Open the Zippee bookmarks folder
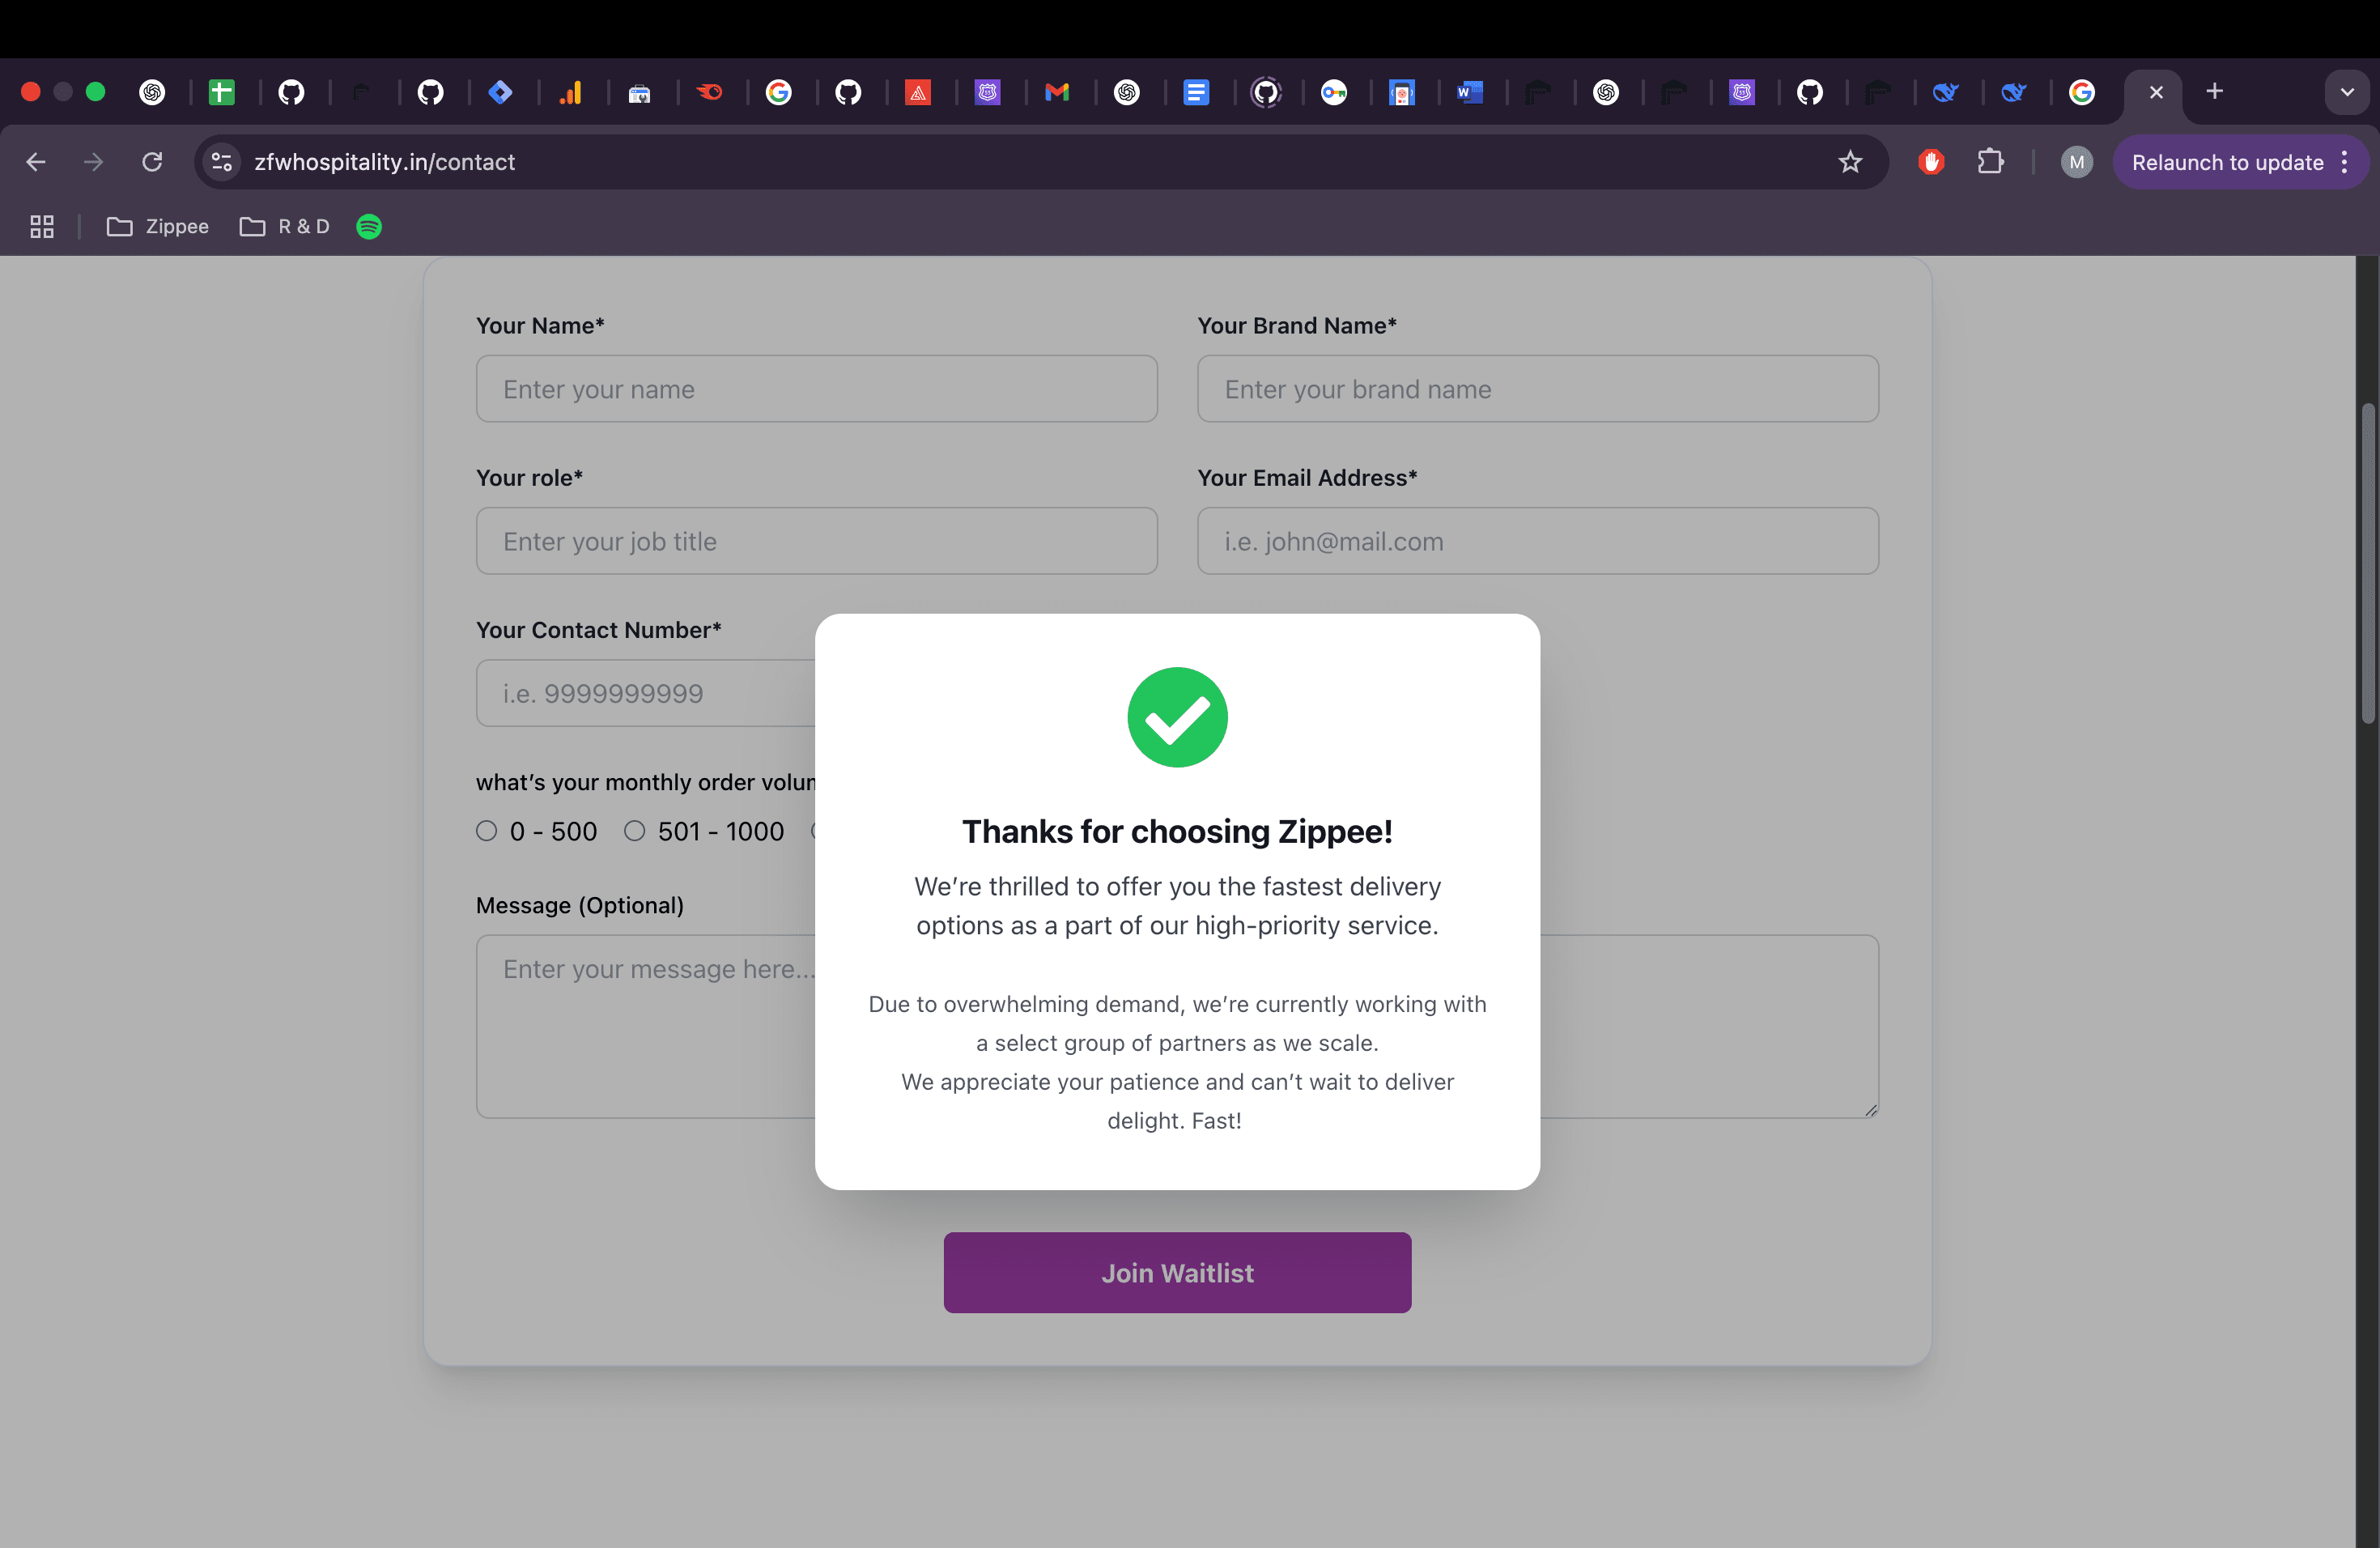2380x1548 pixels. point(158,227)
